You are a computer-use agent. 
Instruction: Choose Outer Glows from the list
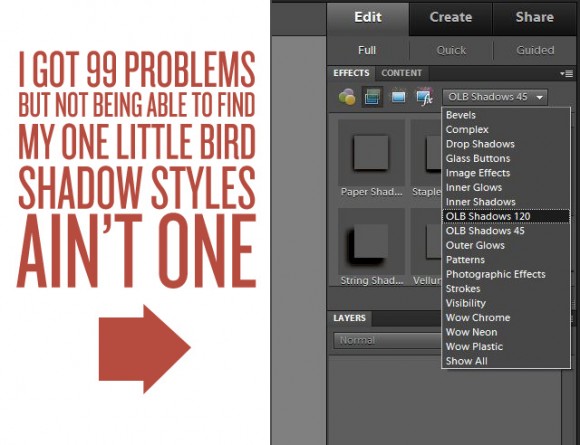click(506, 245)
